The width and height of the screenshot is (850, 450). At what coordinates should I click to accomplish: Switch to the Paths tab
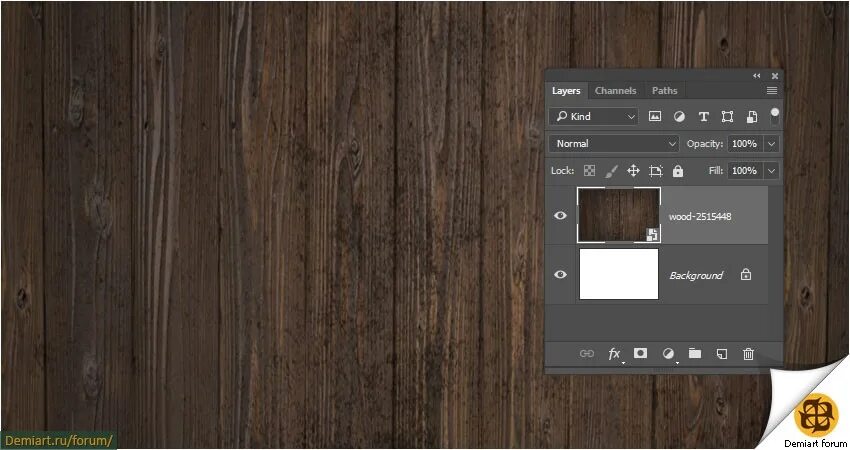665,91
